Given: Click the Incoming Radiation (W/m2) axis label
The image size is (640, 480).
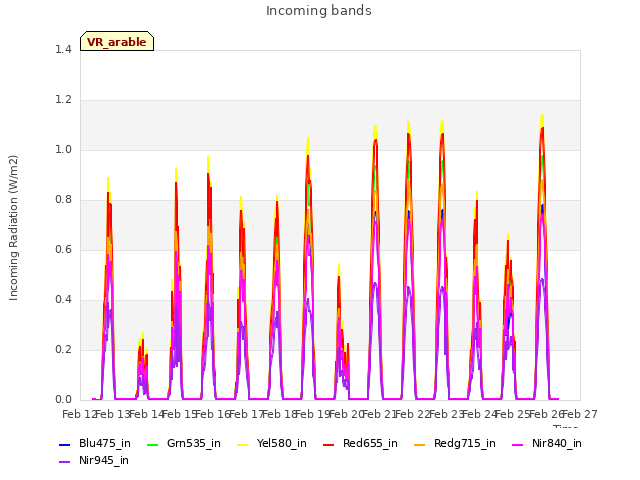Looking at the screenshot, I should pyautogui.click(x=13, y=228).
